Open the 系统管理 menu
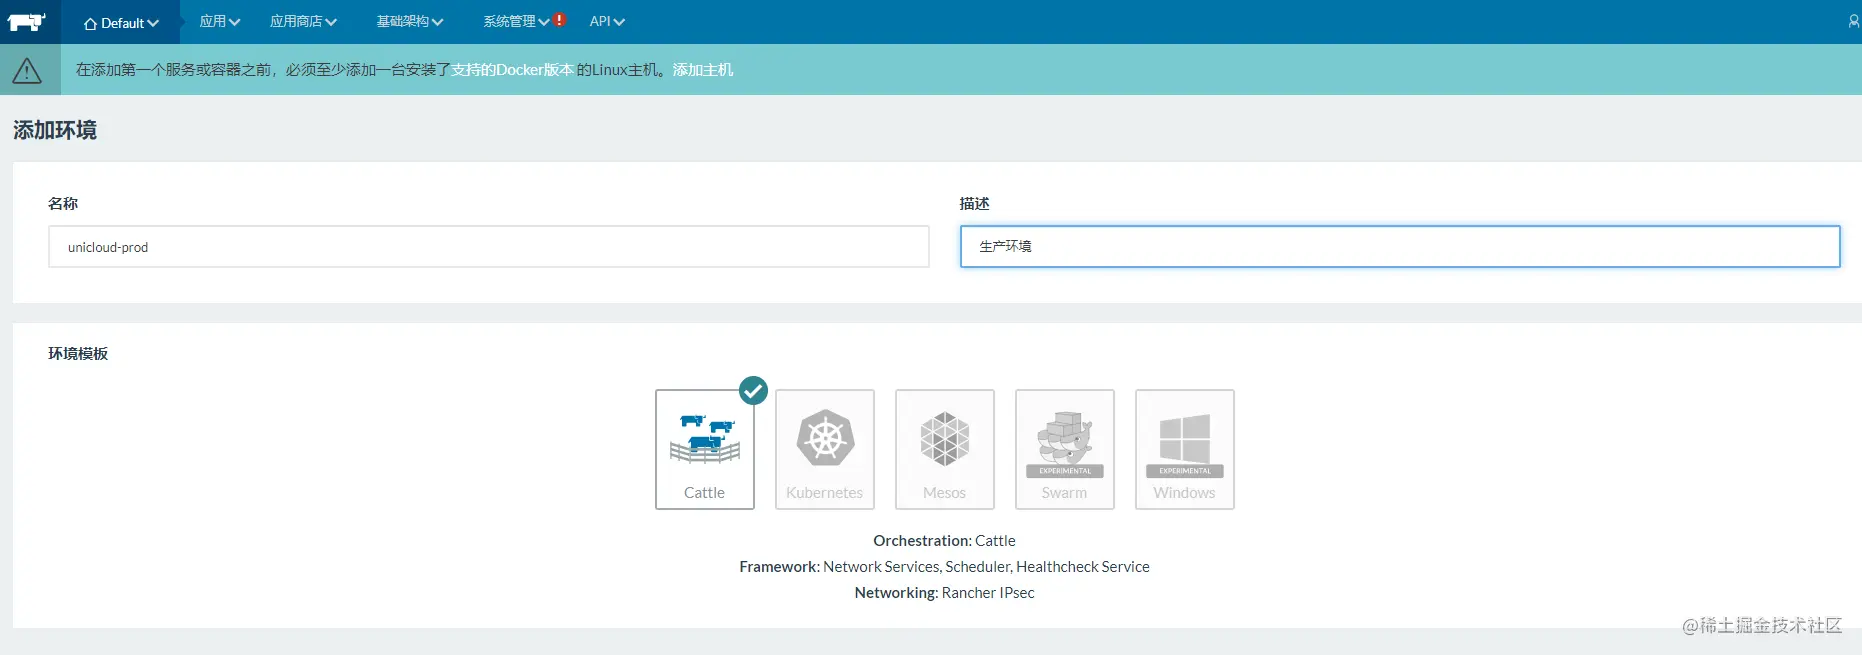1862x655 pixels. click(x=516, y=21)
